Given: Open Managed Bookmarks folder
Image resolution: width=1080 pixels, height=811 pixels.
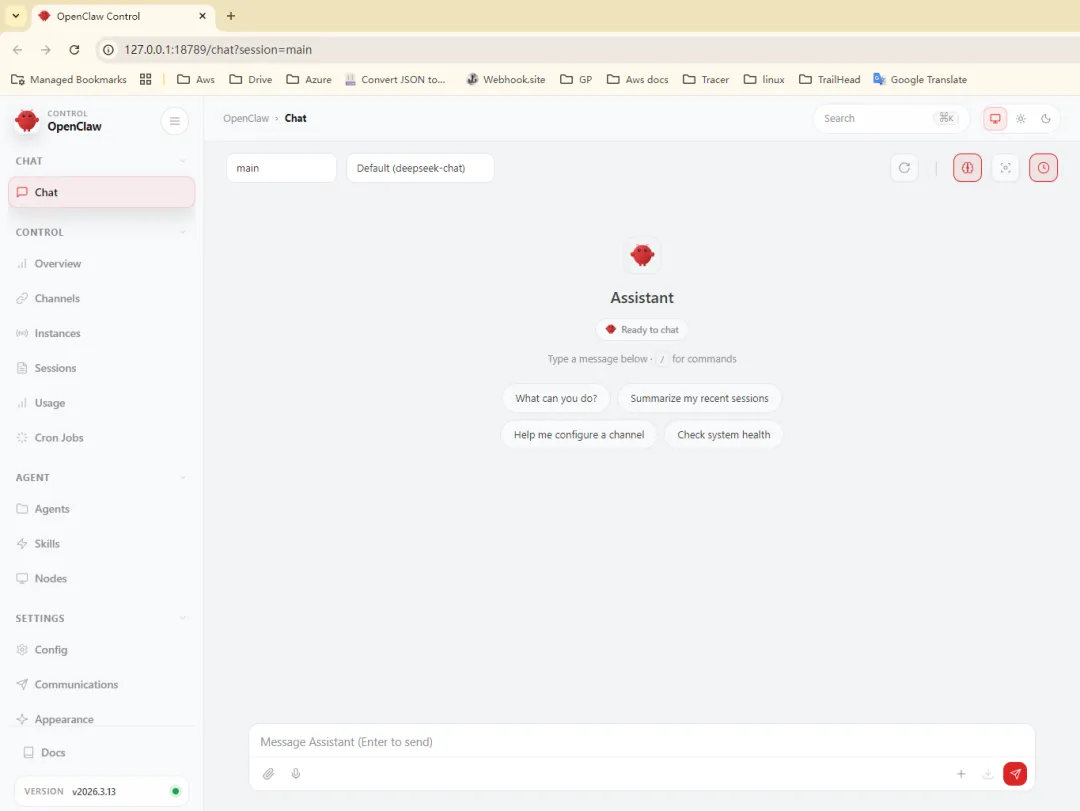Looking at the screenshot, I should (69, 79).
